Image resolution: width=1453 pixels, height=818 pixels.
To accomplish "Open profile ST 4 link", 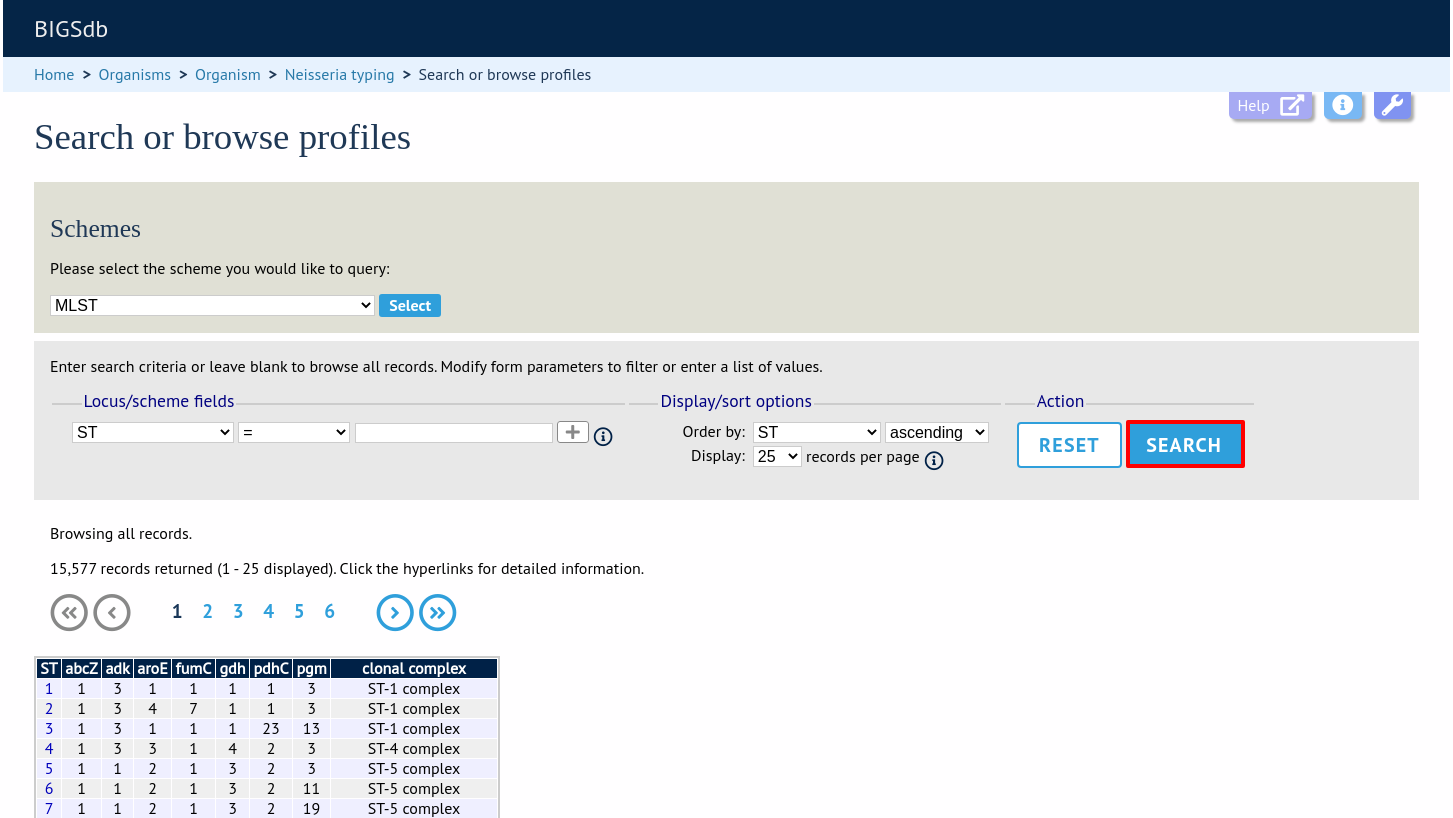I will click(x=49, y=749).
